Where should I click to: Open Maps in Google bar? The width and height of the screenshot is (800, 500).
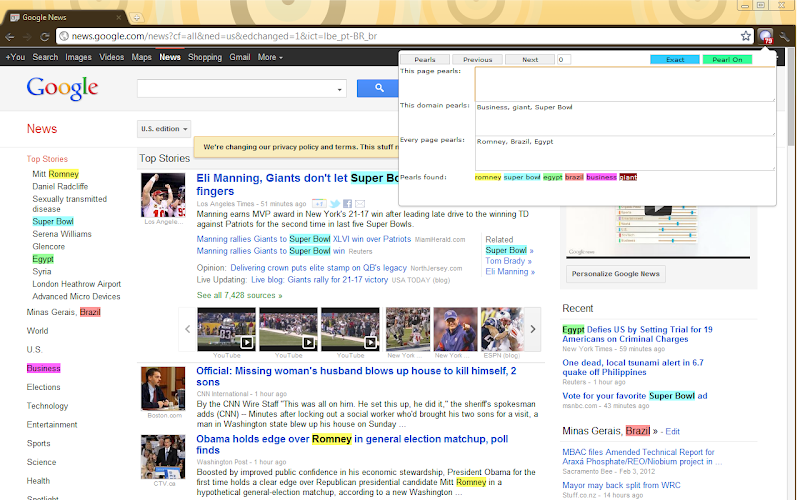[141, 57]
